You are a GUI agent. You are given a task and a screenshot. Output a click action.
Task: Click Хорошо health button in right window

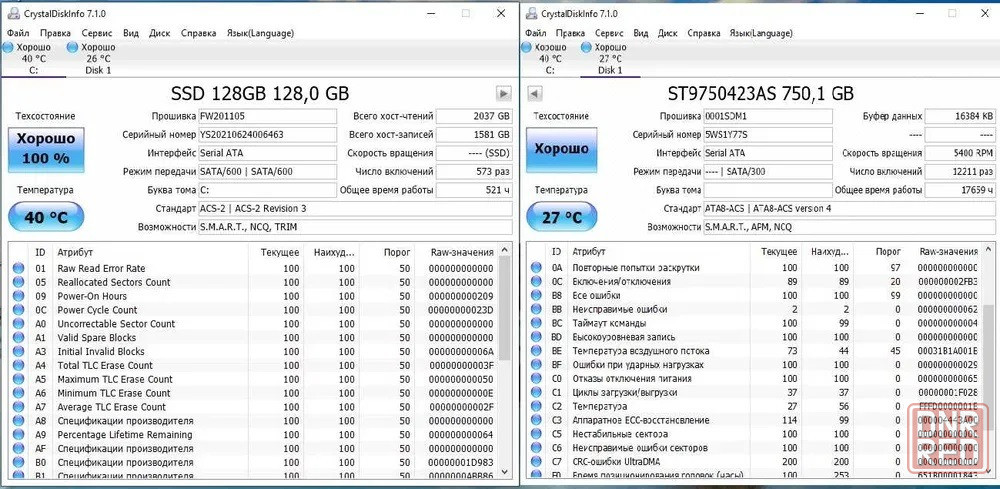pos(562,150)
